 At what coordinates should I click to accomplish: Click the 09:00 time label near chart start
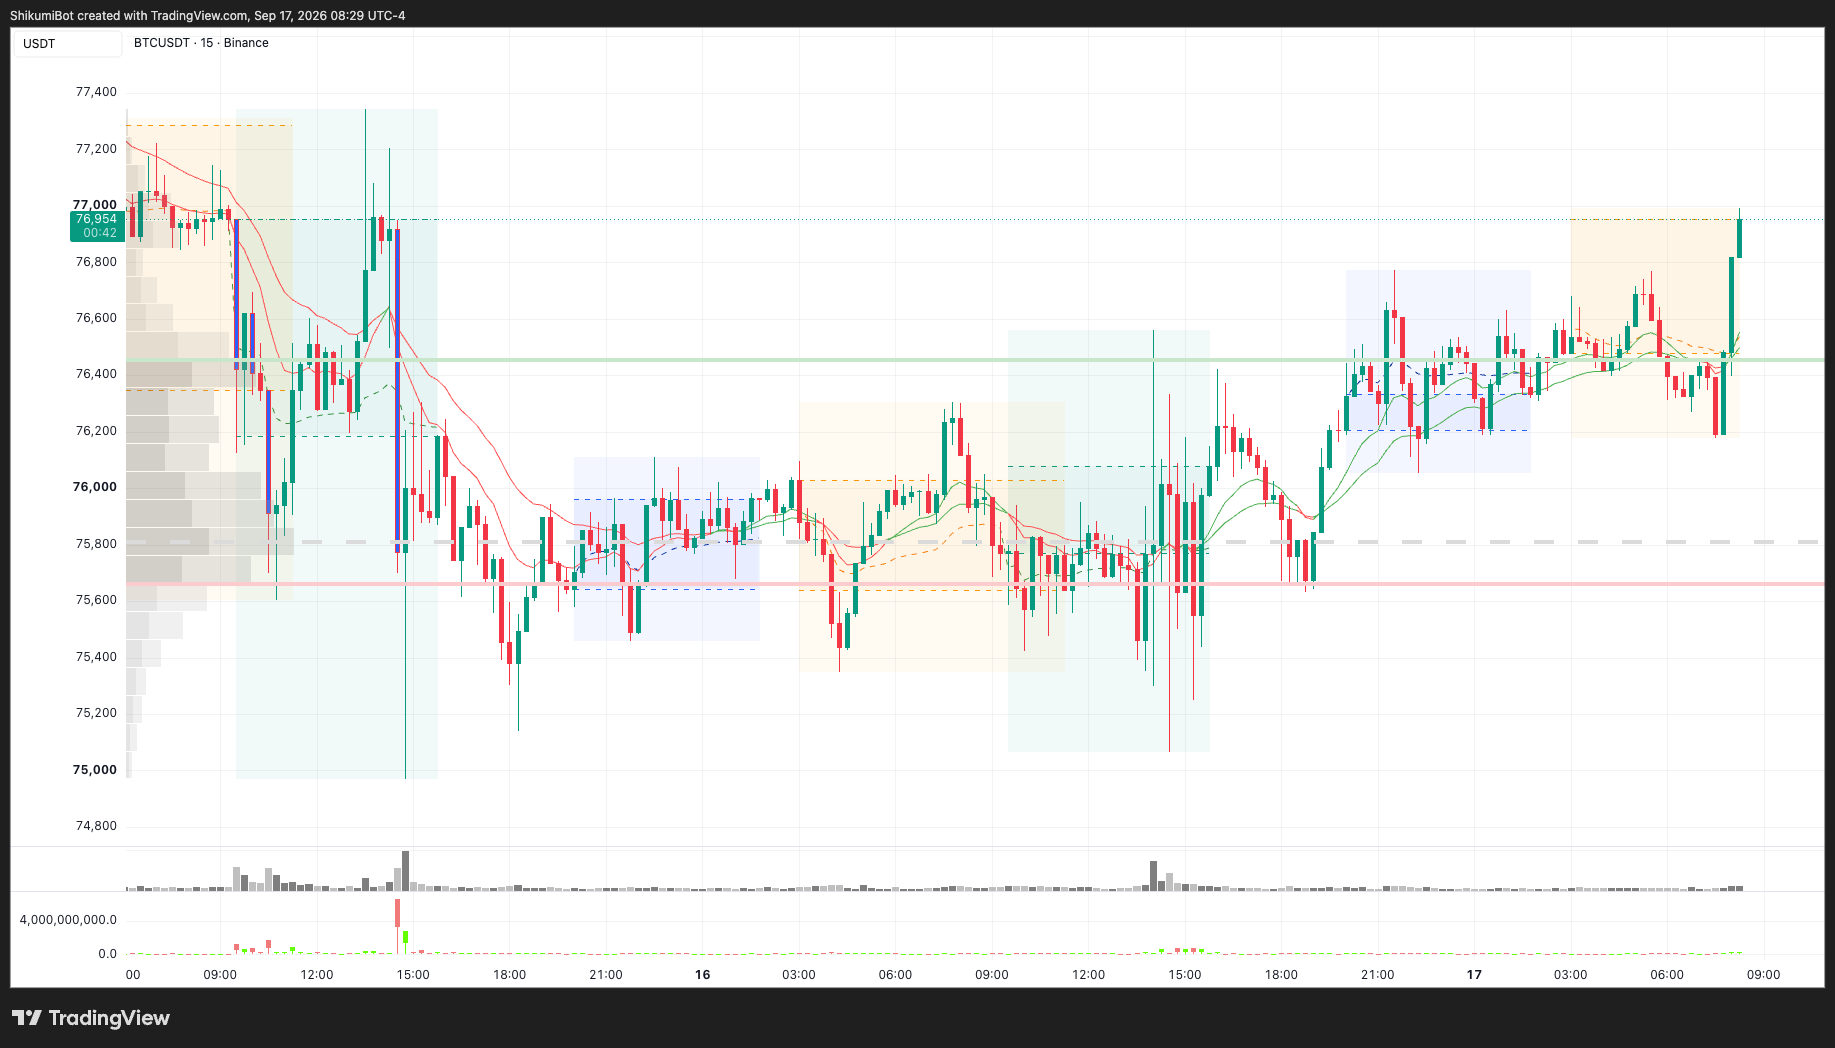(220, 975)
